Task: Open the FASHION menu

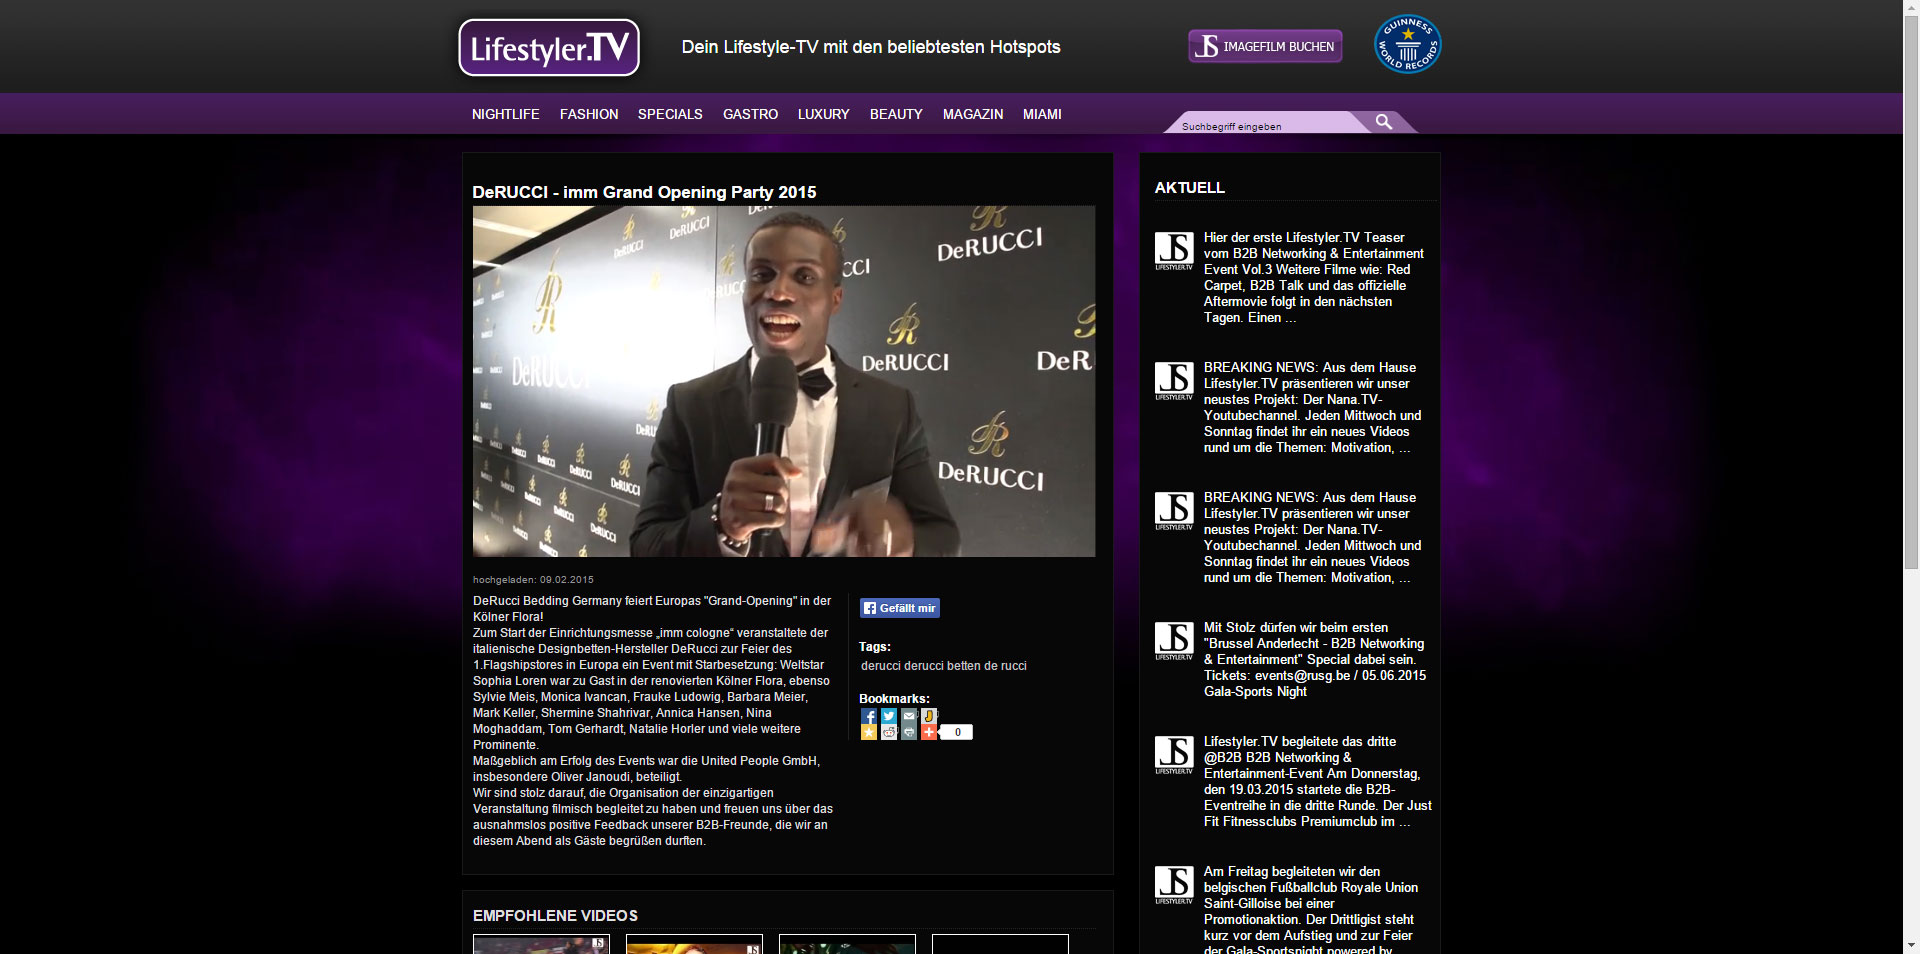Action: coord(589,114)
